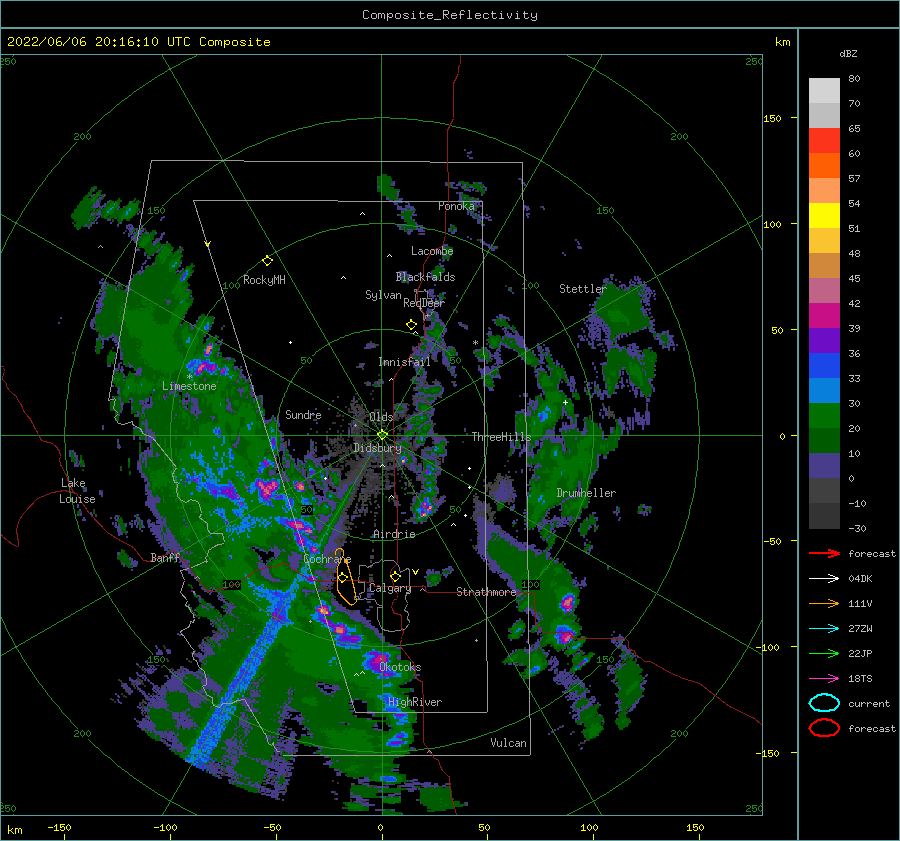
Task: Select the orange 111V arrow legend icon
Action: (x=824, y=603)
